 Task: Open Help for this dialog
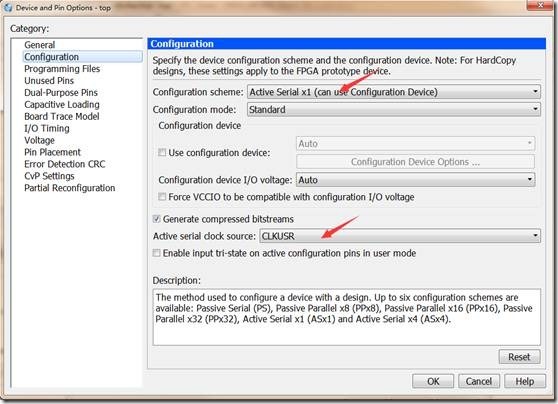pos(525,381)
